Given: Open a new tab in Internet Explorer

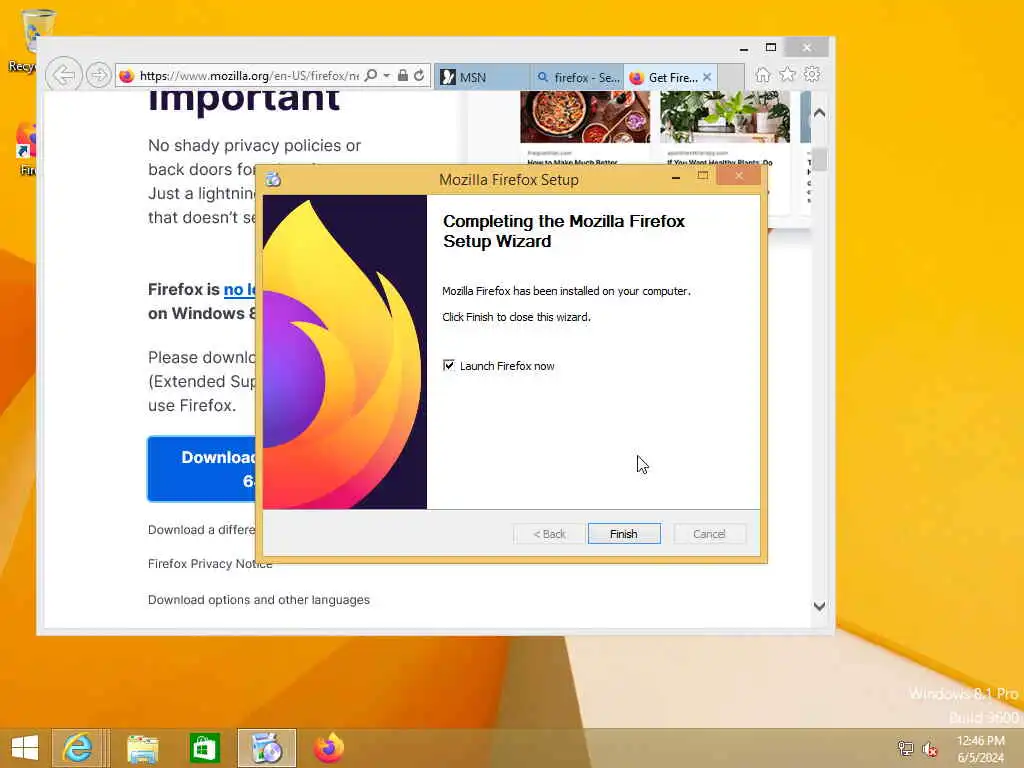Looking at the screenshot, I should [731, 77].
